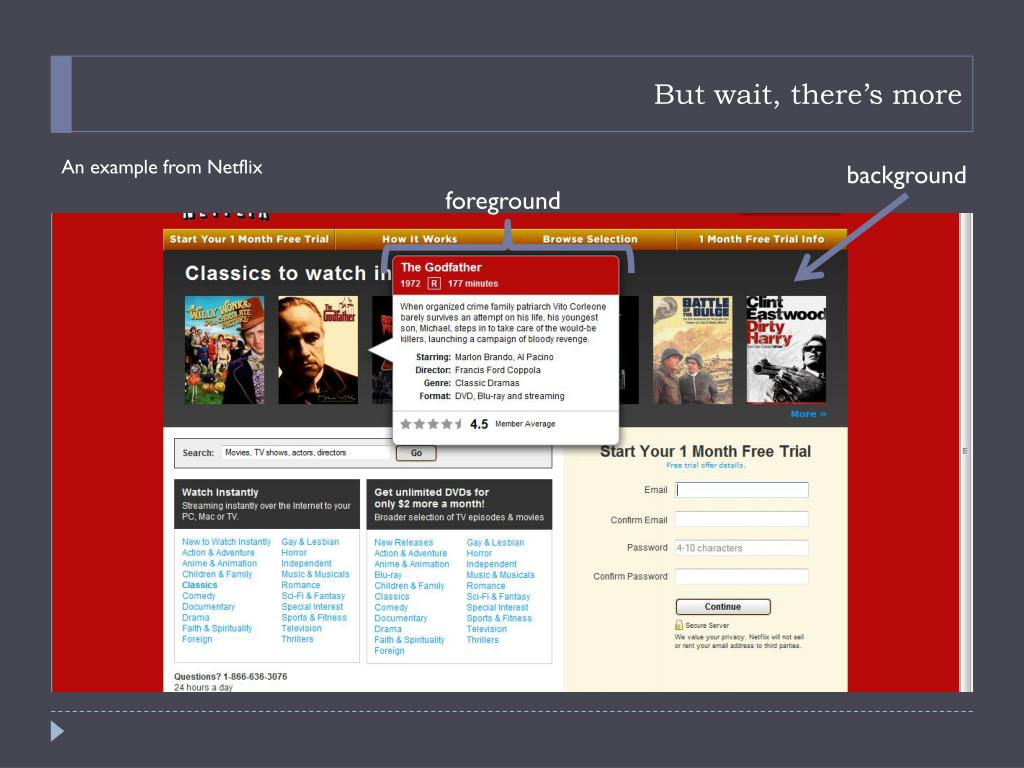
Task: Open Watch Instantly Action & Adventure link
Action: point(218,552)
